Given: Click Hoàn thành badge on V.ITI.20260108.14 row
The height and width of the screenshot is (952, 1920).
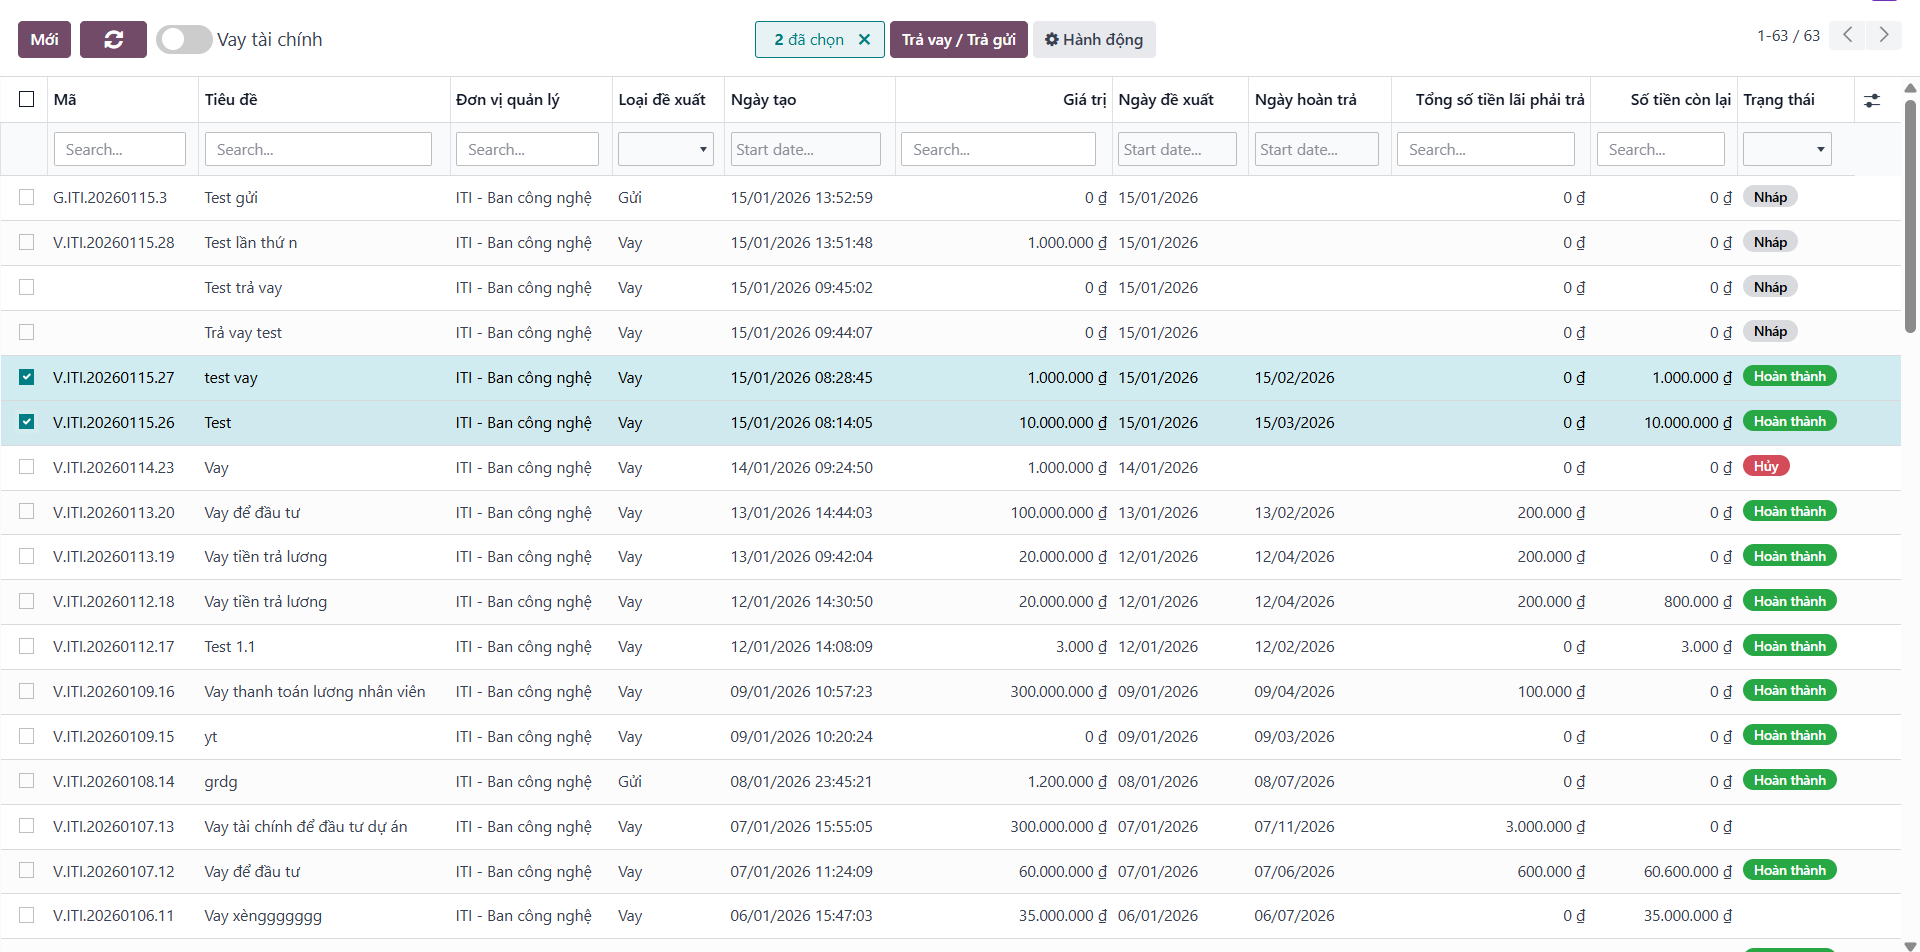Looking at the screenshot, I should tap(1789, 780).
